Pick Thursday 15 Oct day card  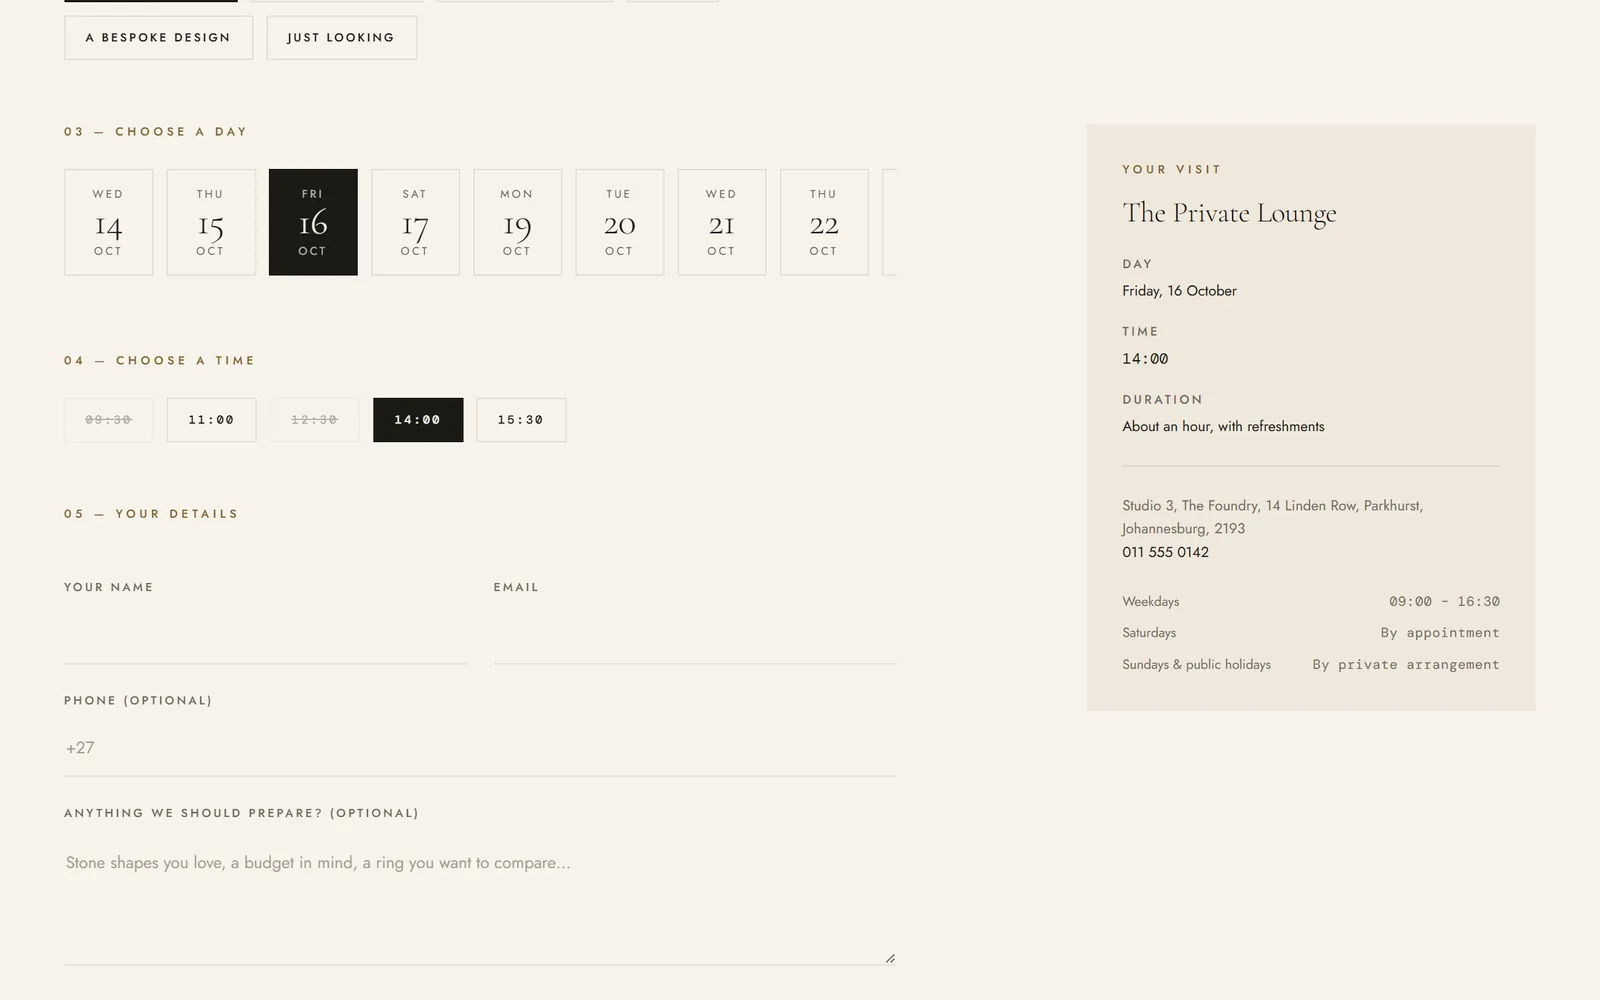pos(210,222)
